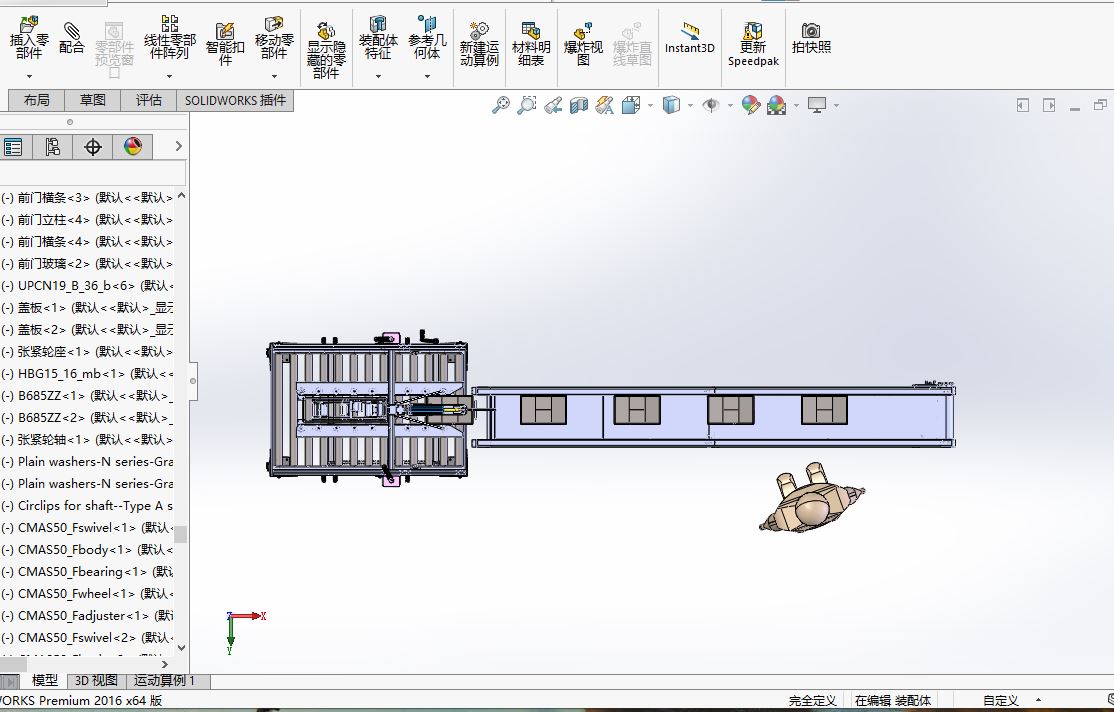The image size is (1114, 712).
Task: Open dropdown under Linear Component Pattern
Action: pyautogui.click(x=169, y=75)
